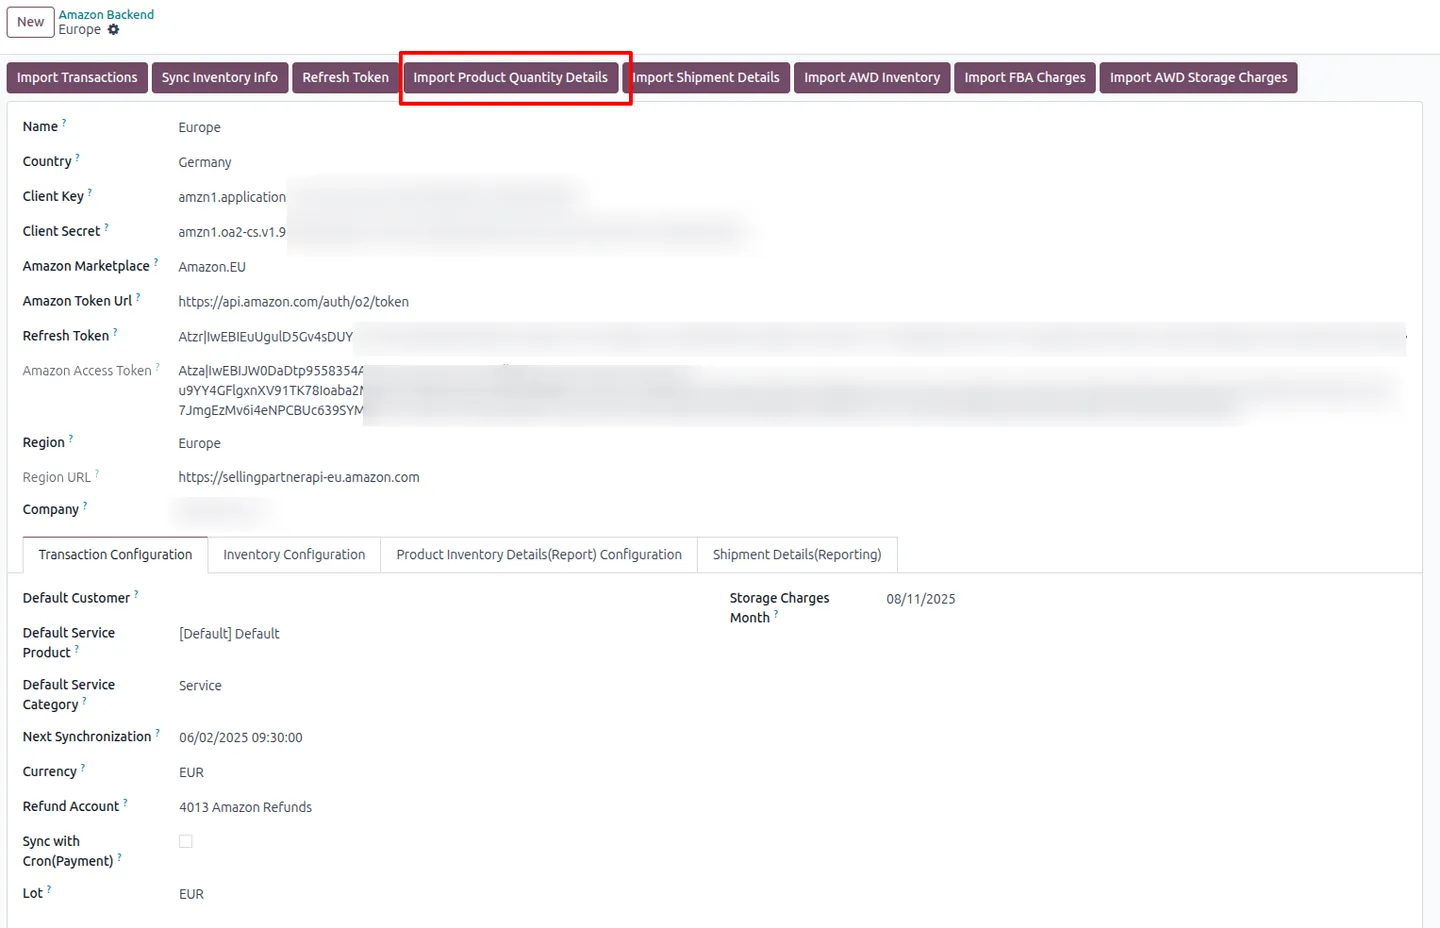Click the empty Default Customer field
This screenshot has height=928, width=1440.
[440, 599]
